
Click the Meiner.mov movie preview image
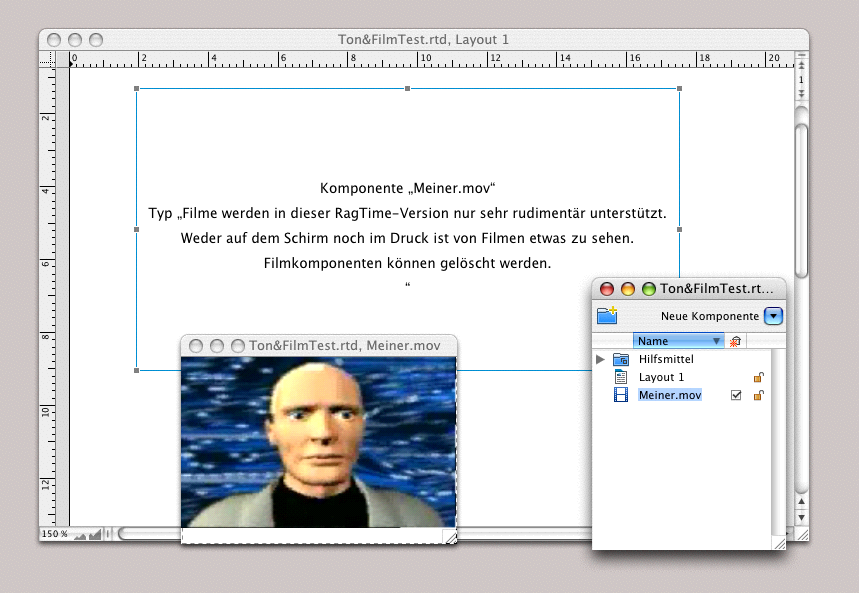coord(318,442)
